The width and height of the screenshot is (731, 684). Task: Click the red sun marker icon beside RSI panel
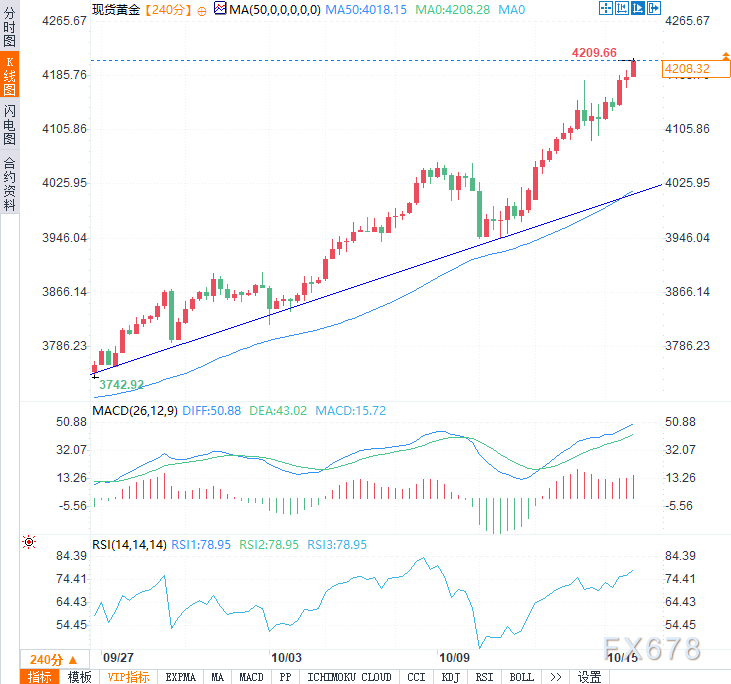coord(28,542)
